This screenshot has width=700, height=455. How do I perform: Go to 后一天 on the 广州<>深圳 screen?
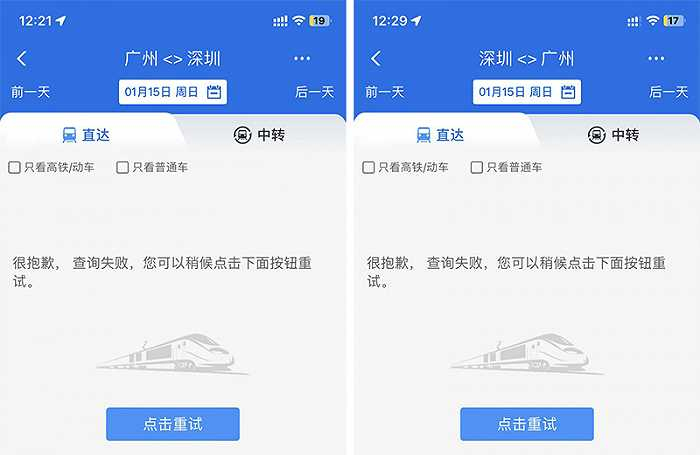314,92
